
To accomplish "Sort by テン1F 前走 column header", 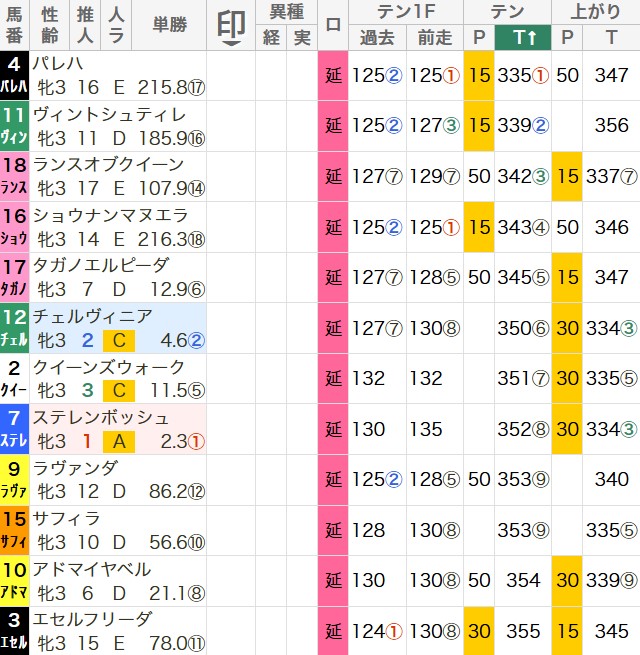I will [435, 38].
